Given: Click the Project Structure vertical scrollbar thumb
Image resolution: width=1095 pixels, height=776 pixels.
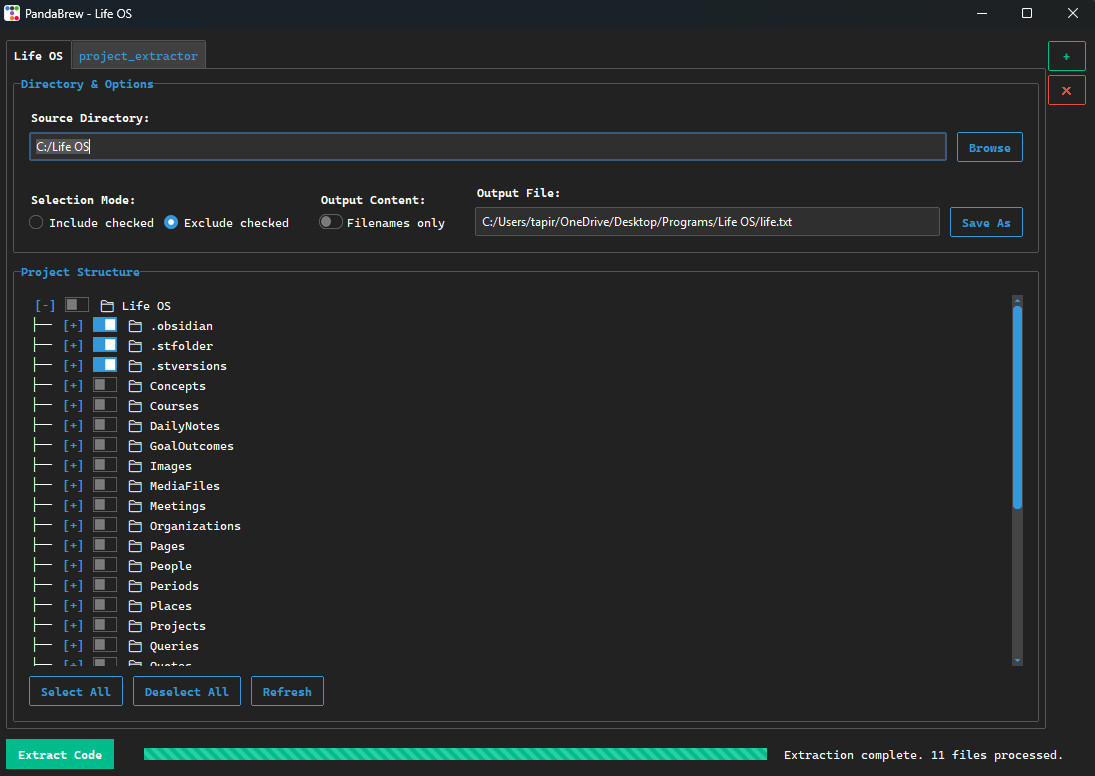Looking at the screenshot, I should coord(1017,408).
